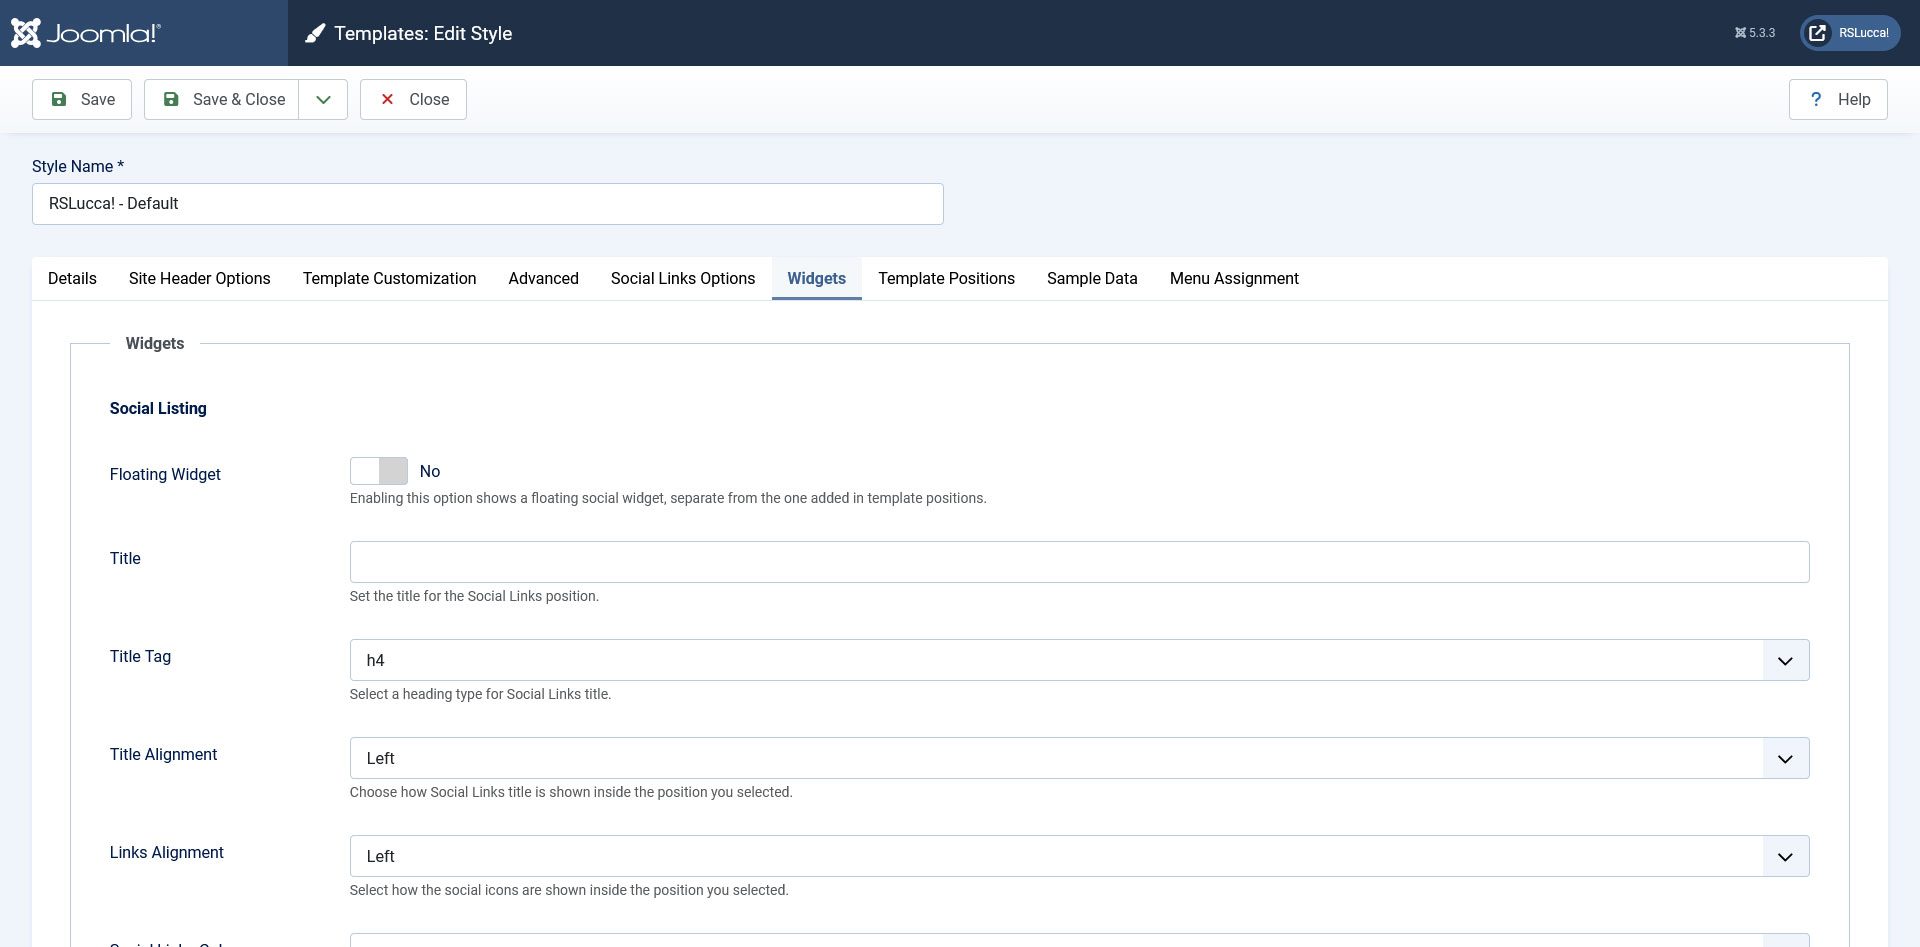Enable the Floating Widget toggle
The image size is (1920, 947).
point(379,471)
